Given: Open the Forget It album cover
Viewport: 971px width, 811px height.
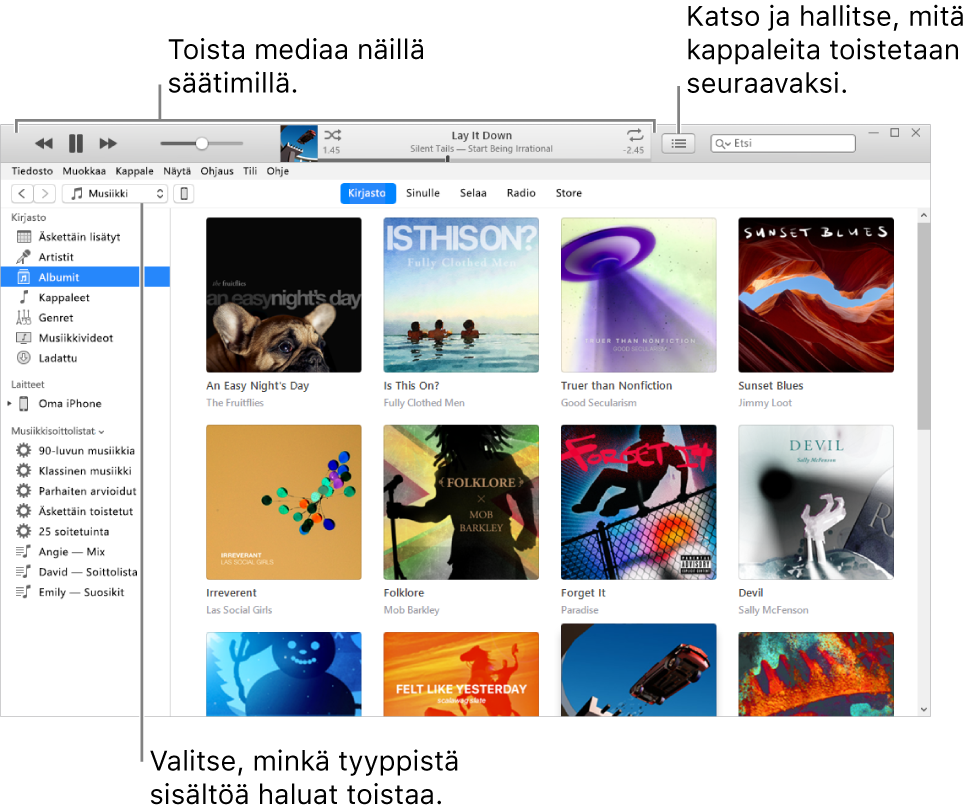Looking at the screenshot, I should (638, 502).
